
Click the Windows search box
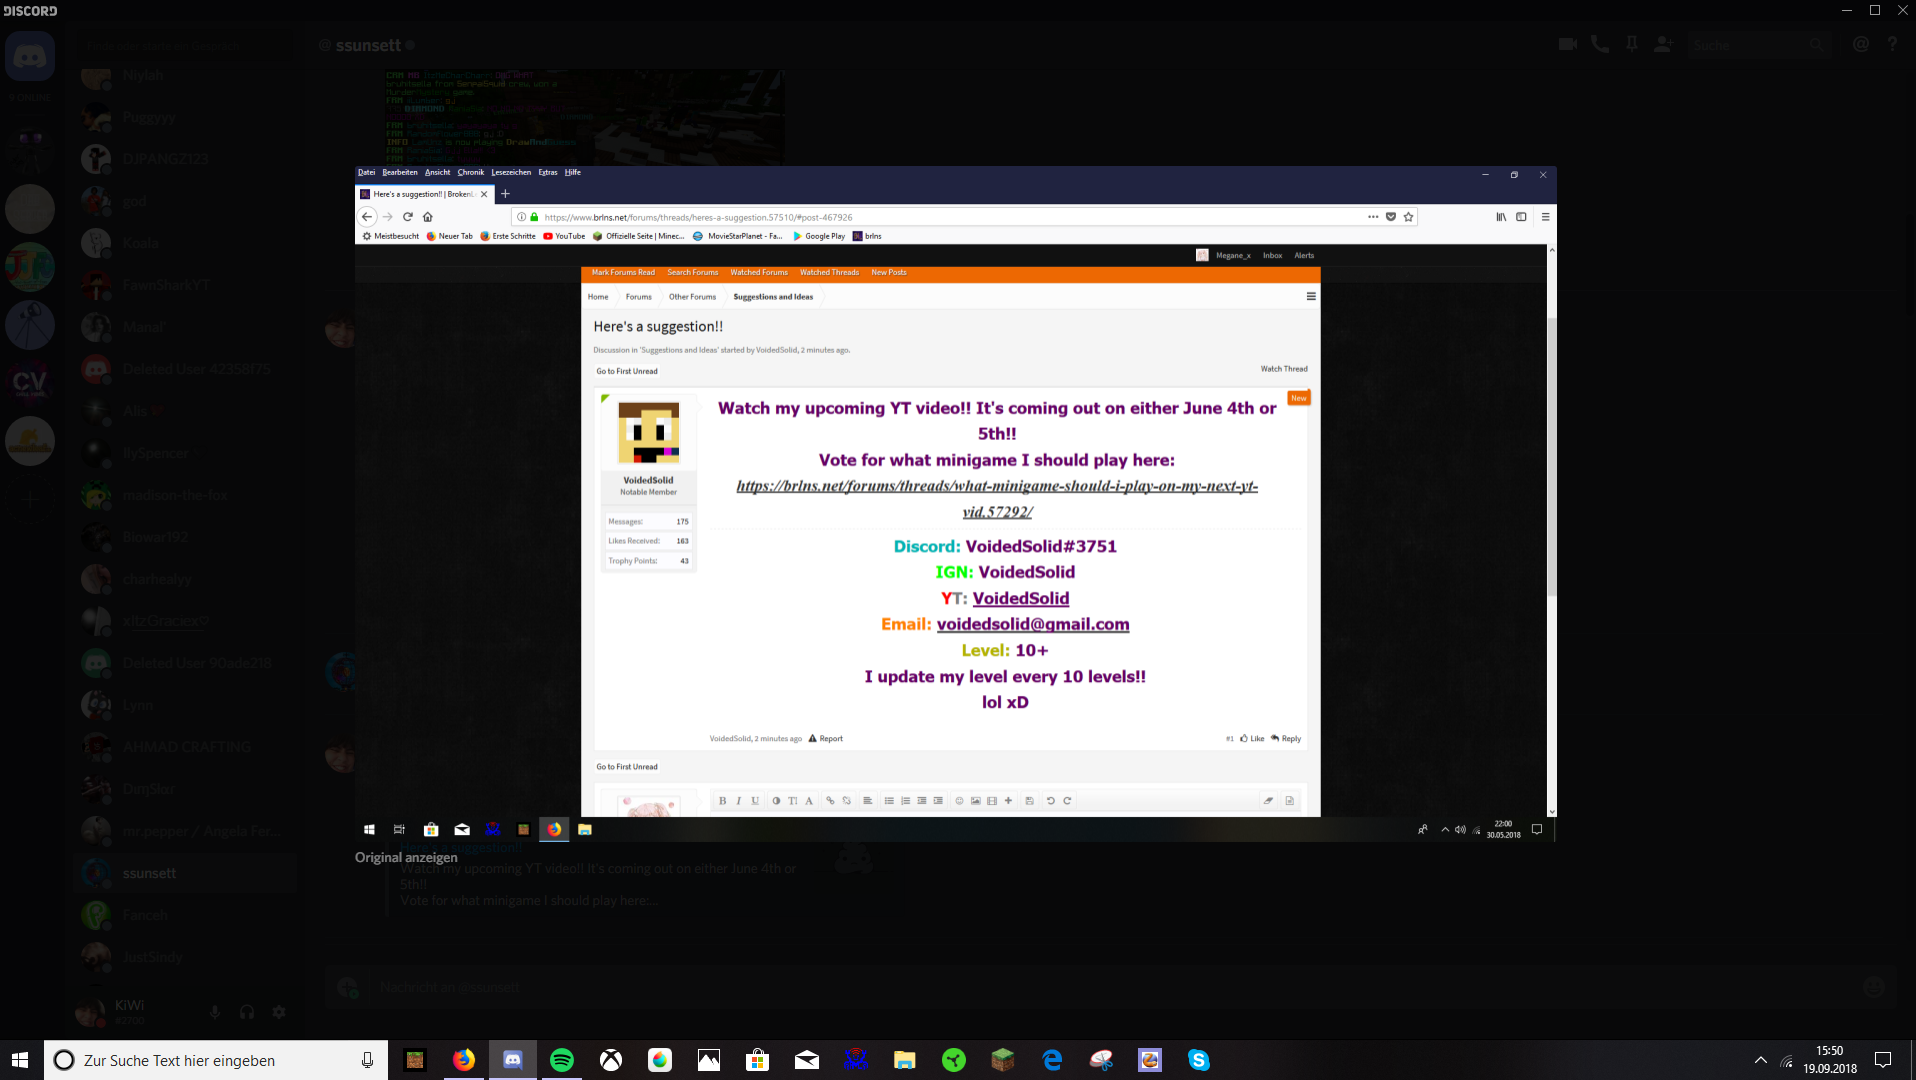click(x=216, y=1060)
